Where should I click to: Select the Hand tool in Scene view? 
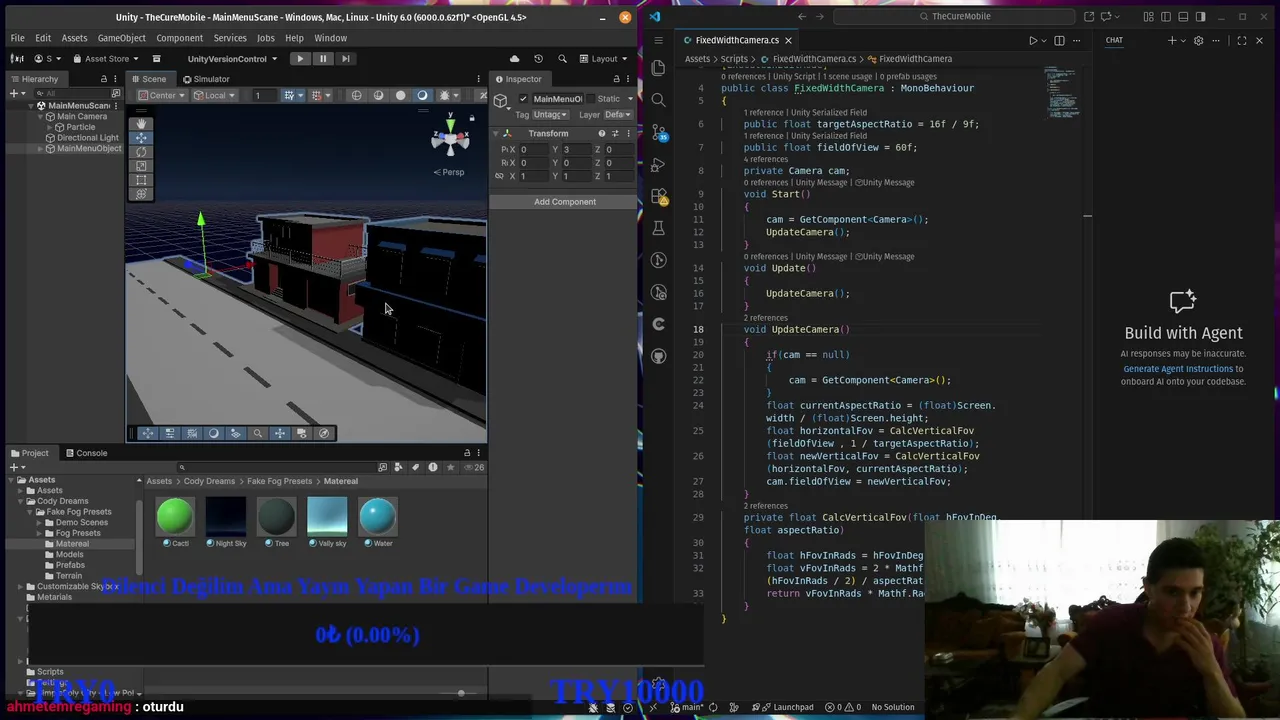[141, 123]
